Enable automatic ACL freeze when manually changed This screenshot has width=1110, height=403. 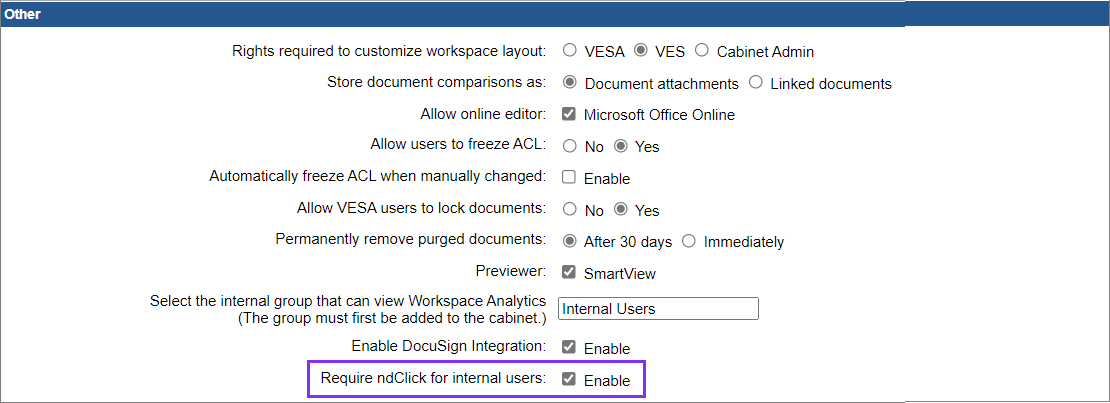569,178
